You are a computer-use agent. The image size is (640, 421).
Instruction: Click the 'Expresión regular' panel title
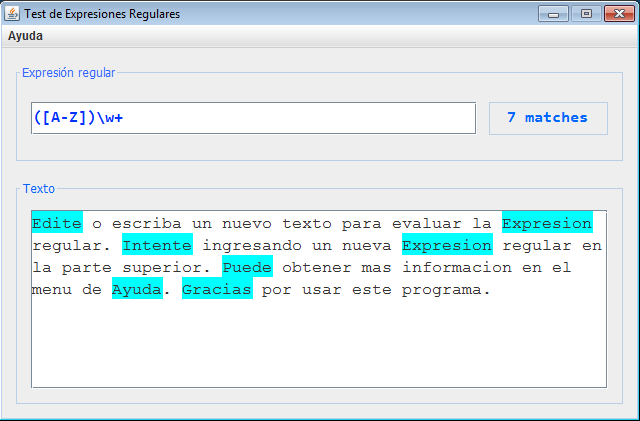(x=69, y=73)
